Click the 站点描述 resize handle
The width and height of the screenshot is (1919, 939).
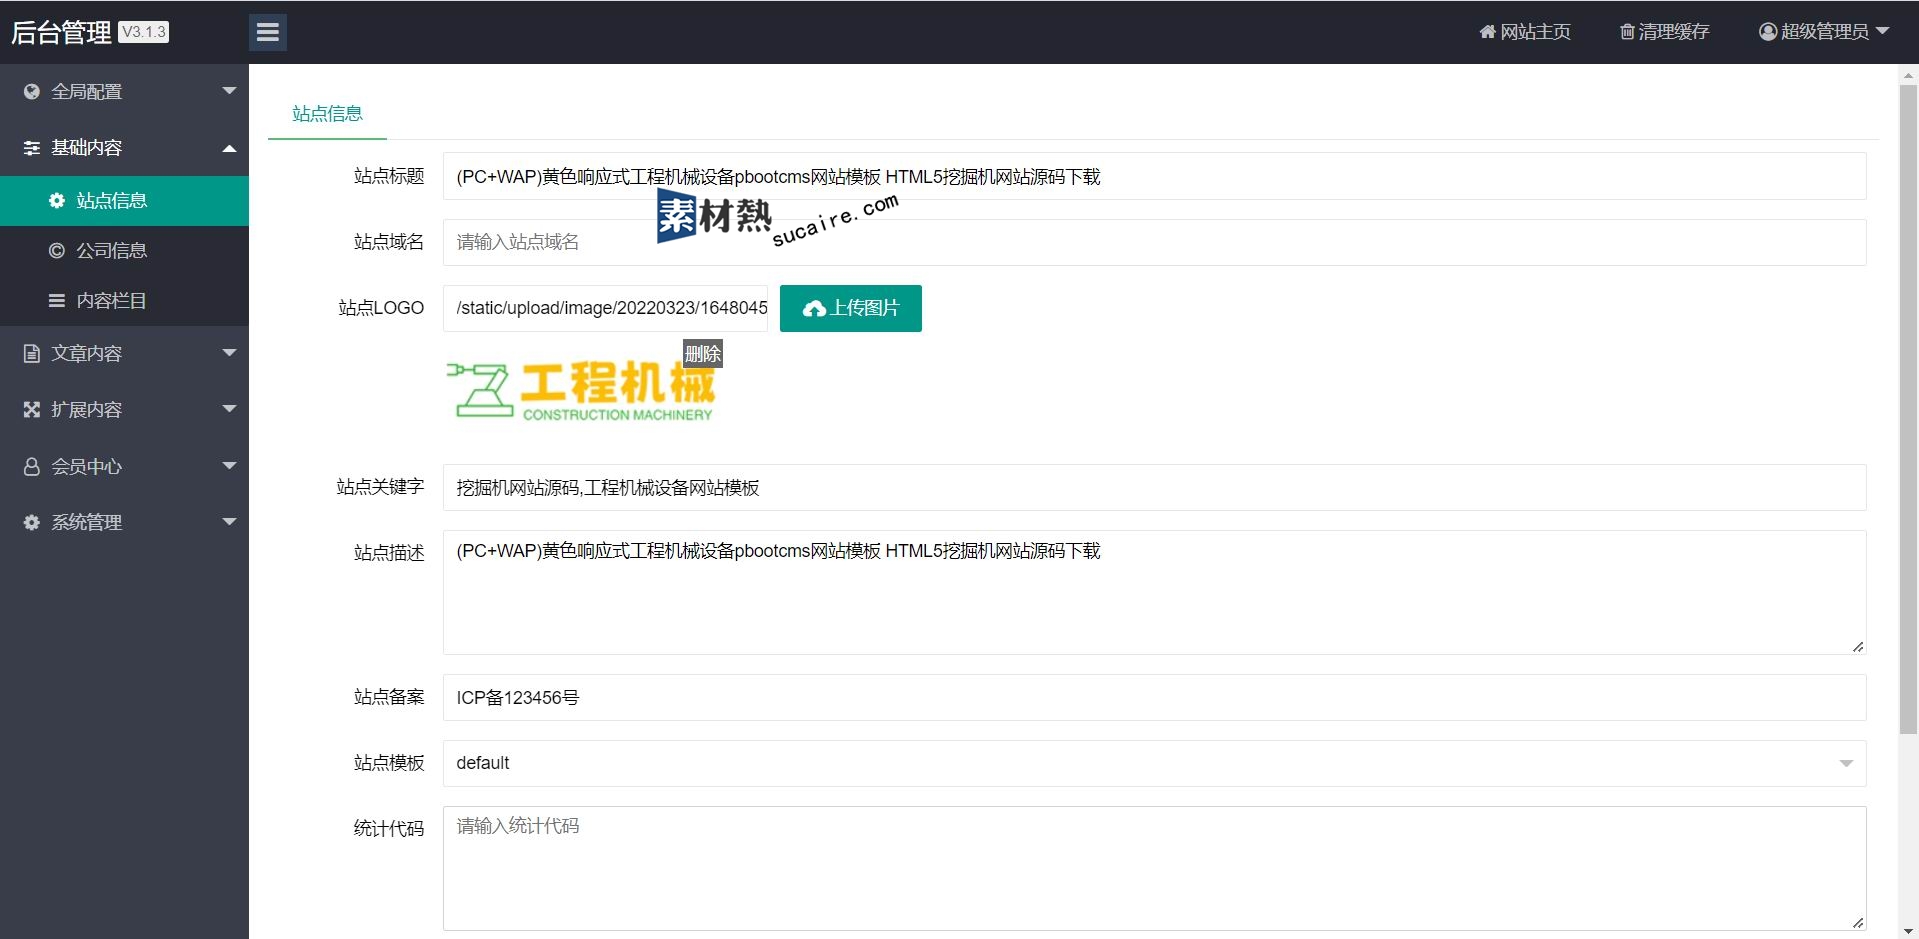(1858, 647)
